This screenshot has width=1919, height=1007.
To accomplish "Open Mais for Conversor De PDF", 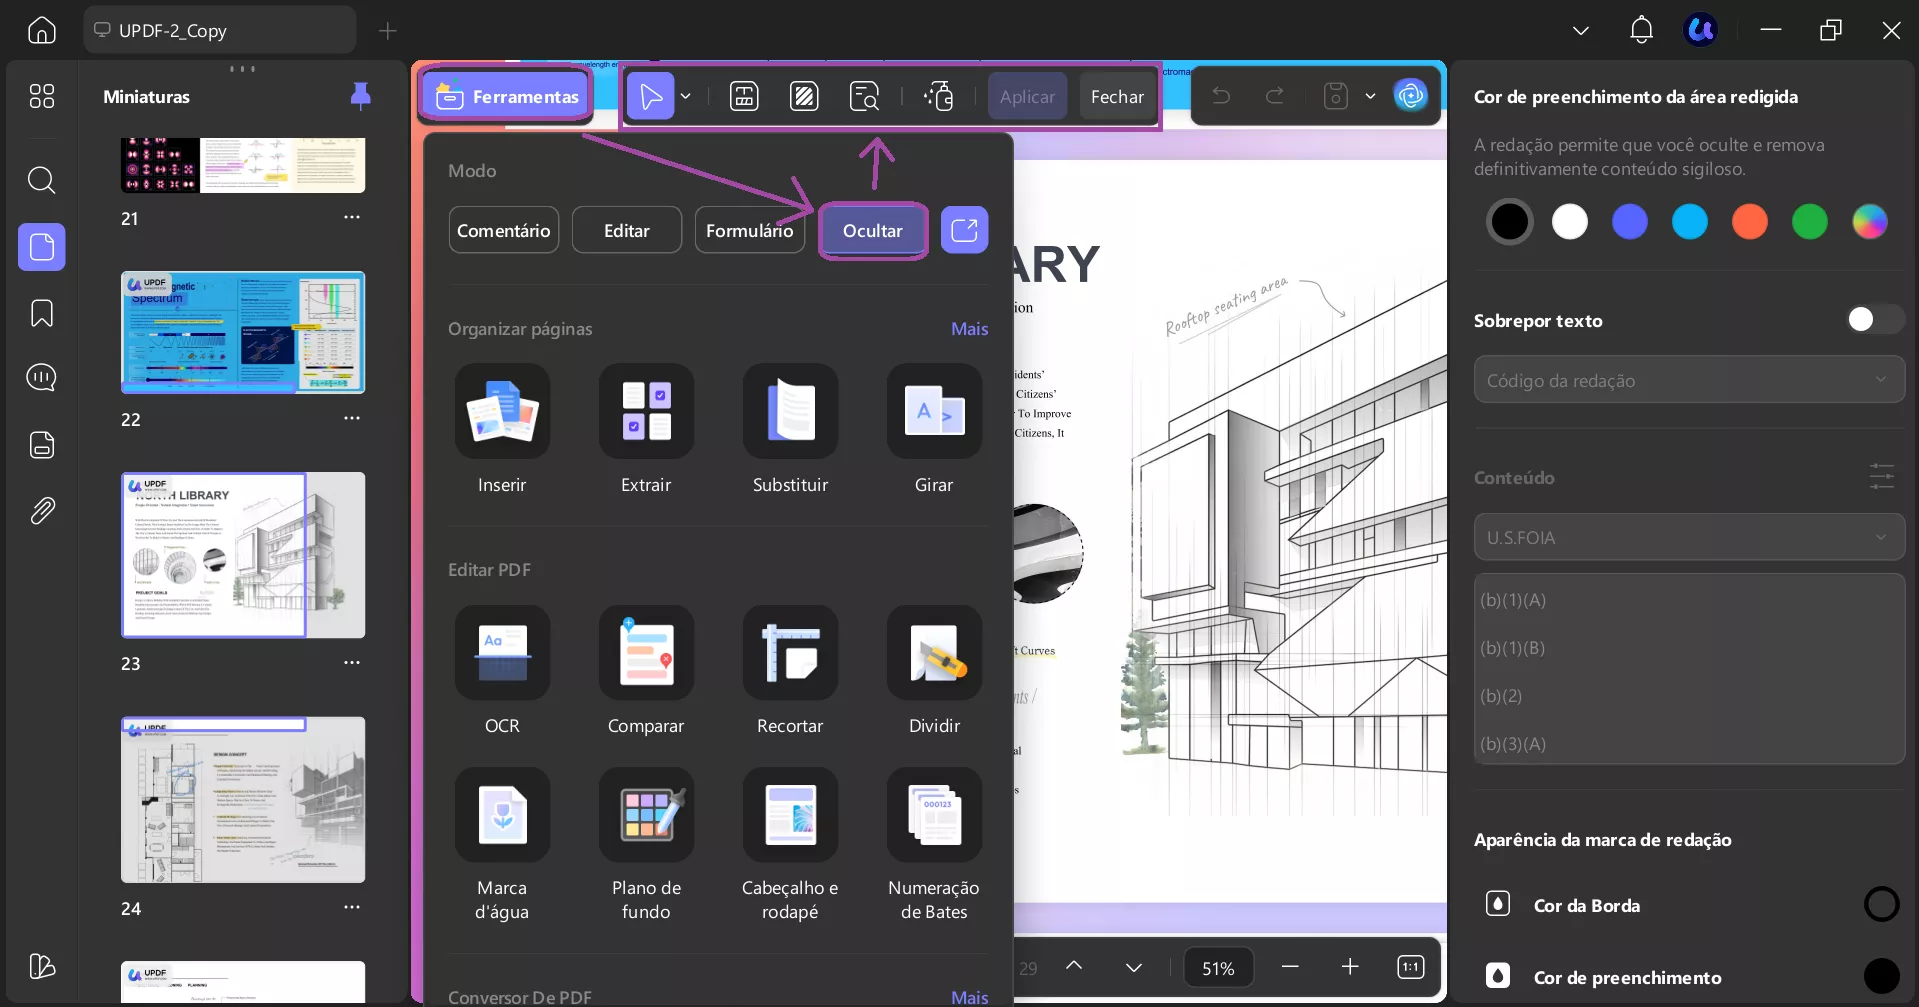I will pos(970,997).
